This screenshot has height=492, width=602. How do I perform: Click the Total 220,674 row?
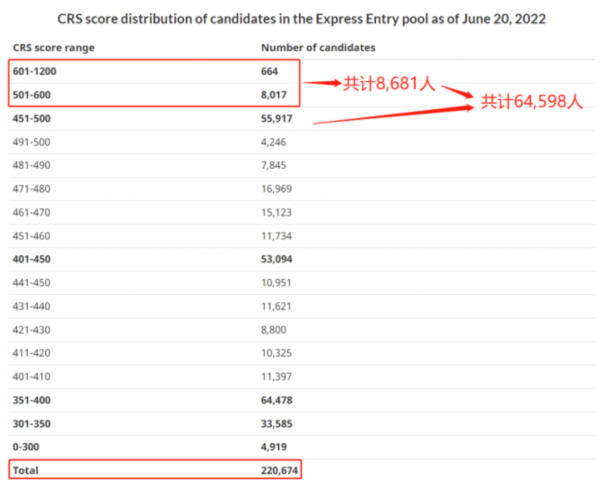point(155,470)
